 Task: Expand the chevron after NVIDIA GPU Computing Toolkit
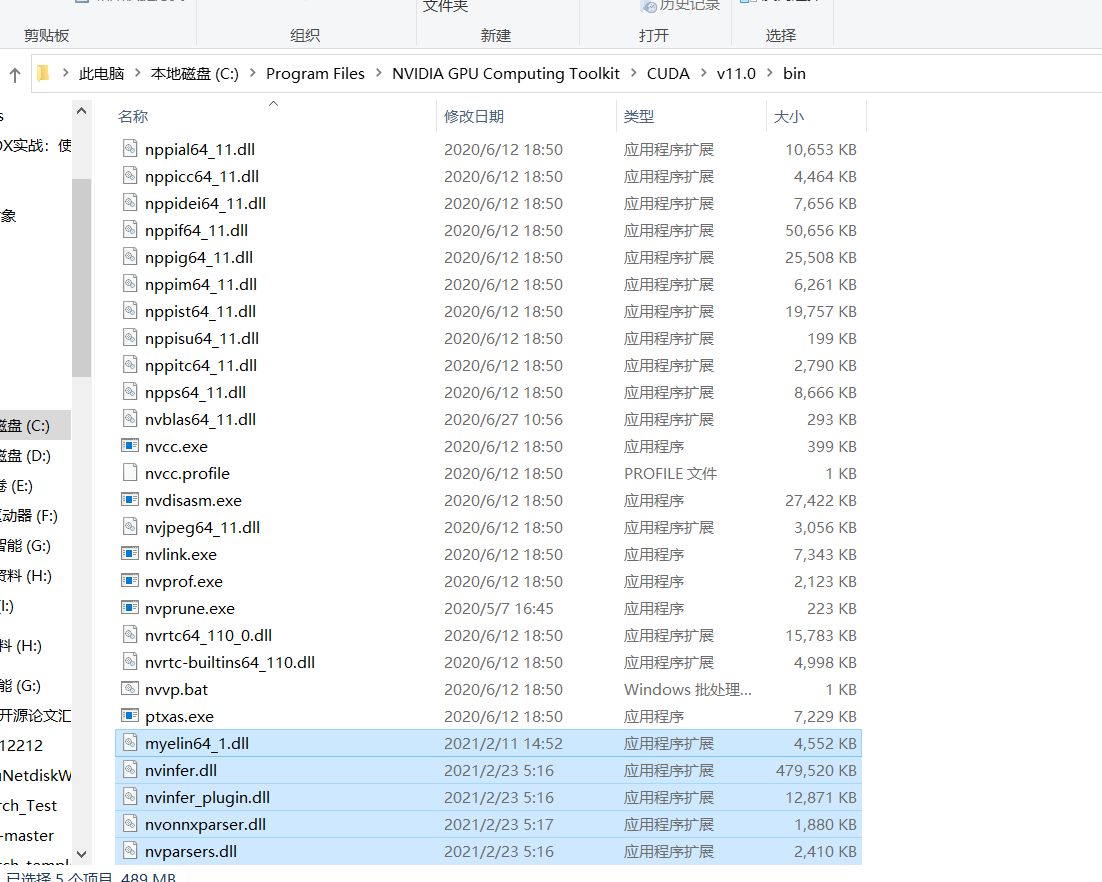[633, 73]
